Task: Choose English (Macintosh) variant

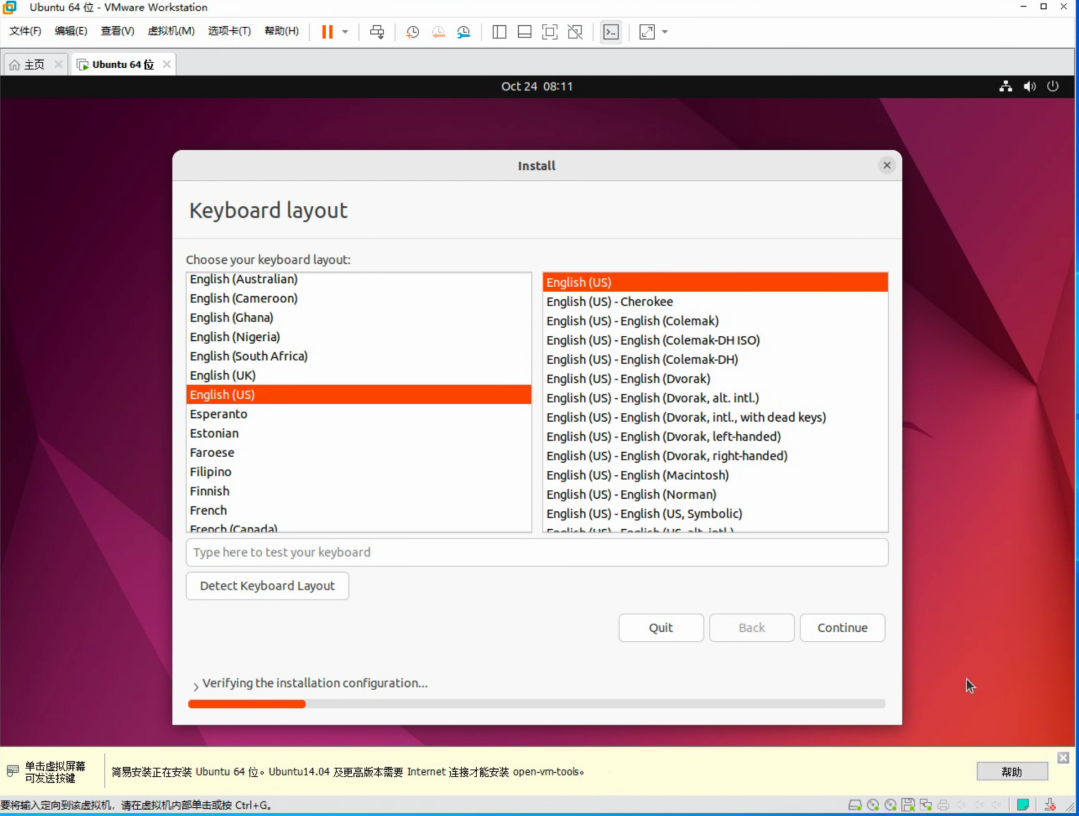Action: click(x=715, y=475)
